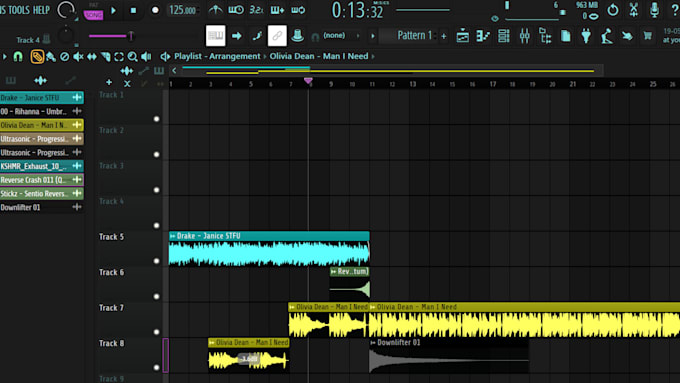
Task: Open the tempo tapper icon
Action: [x=607, y=36]
